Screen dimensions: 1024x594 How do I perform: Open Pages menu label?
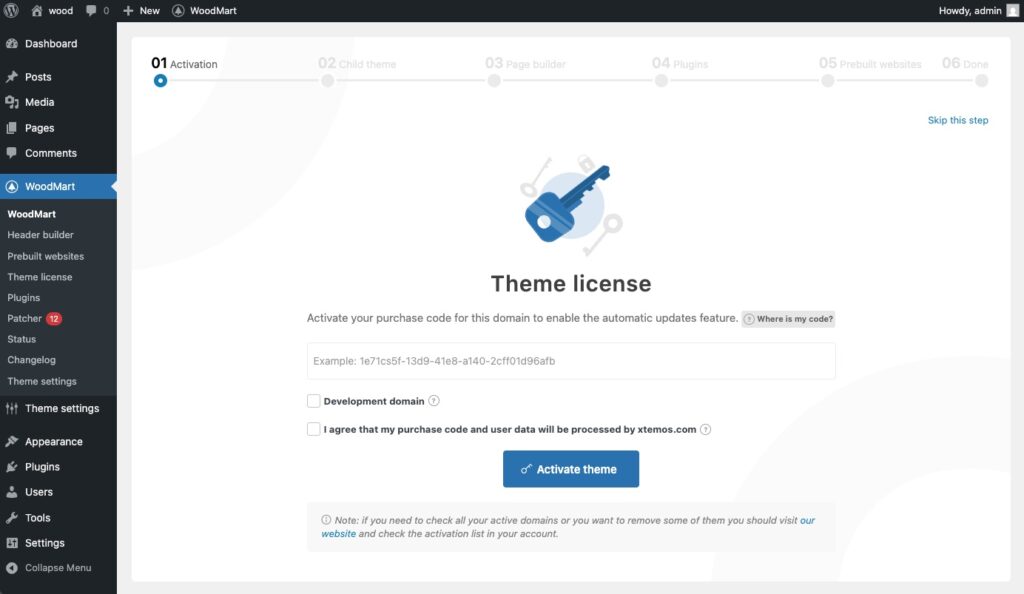(x=39, y=128)
